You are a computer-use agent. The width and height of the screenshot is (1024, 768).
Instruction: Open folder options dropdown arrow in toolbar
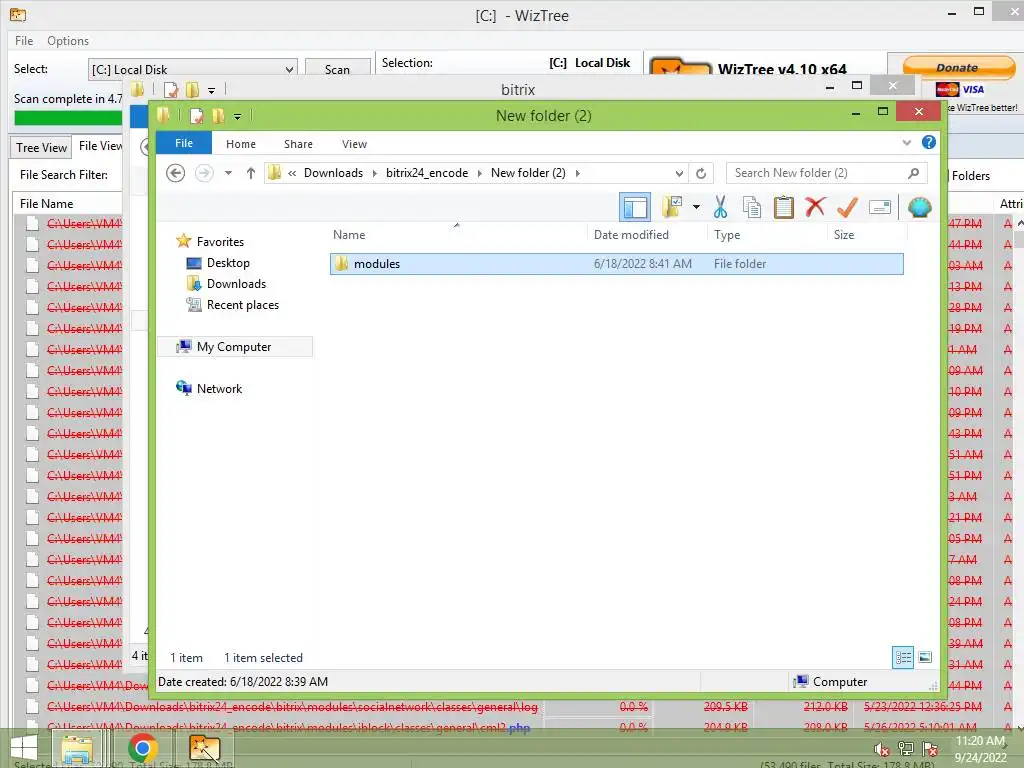pyautogui.click(x=696, y=208)
